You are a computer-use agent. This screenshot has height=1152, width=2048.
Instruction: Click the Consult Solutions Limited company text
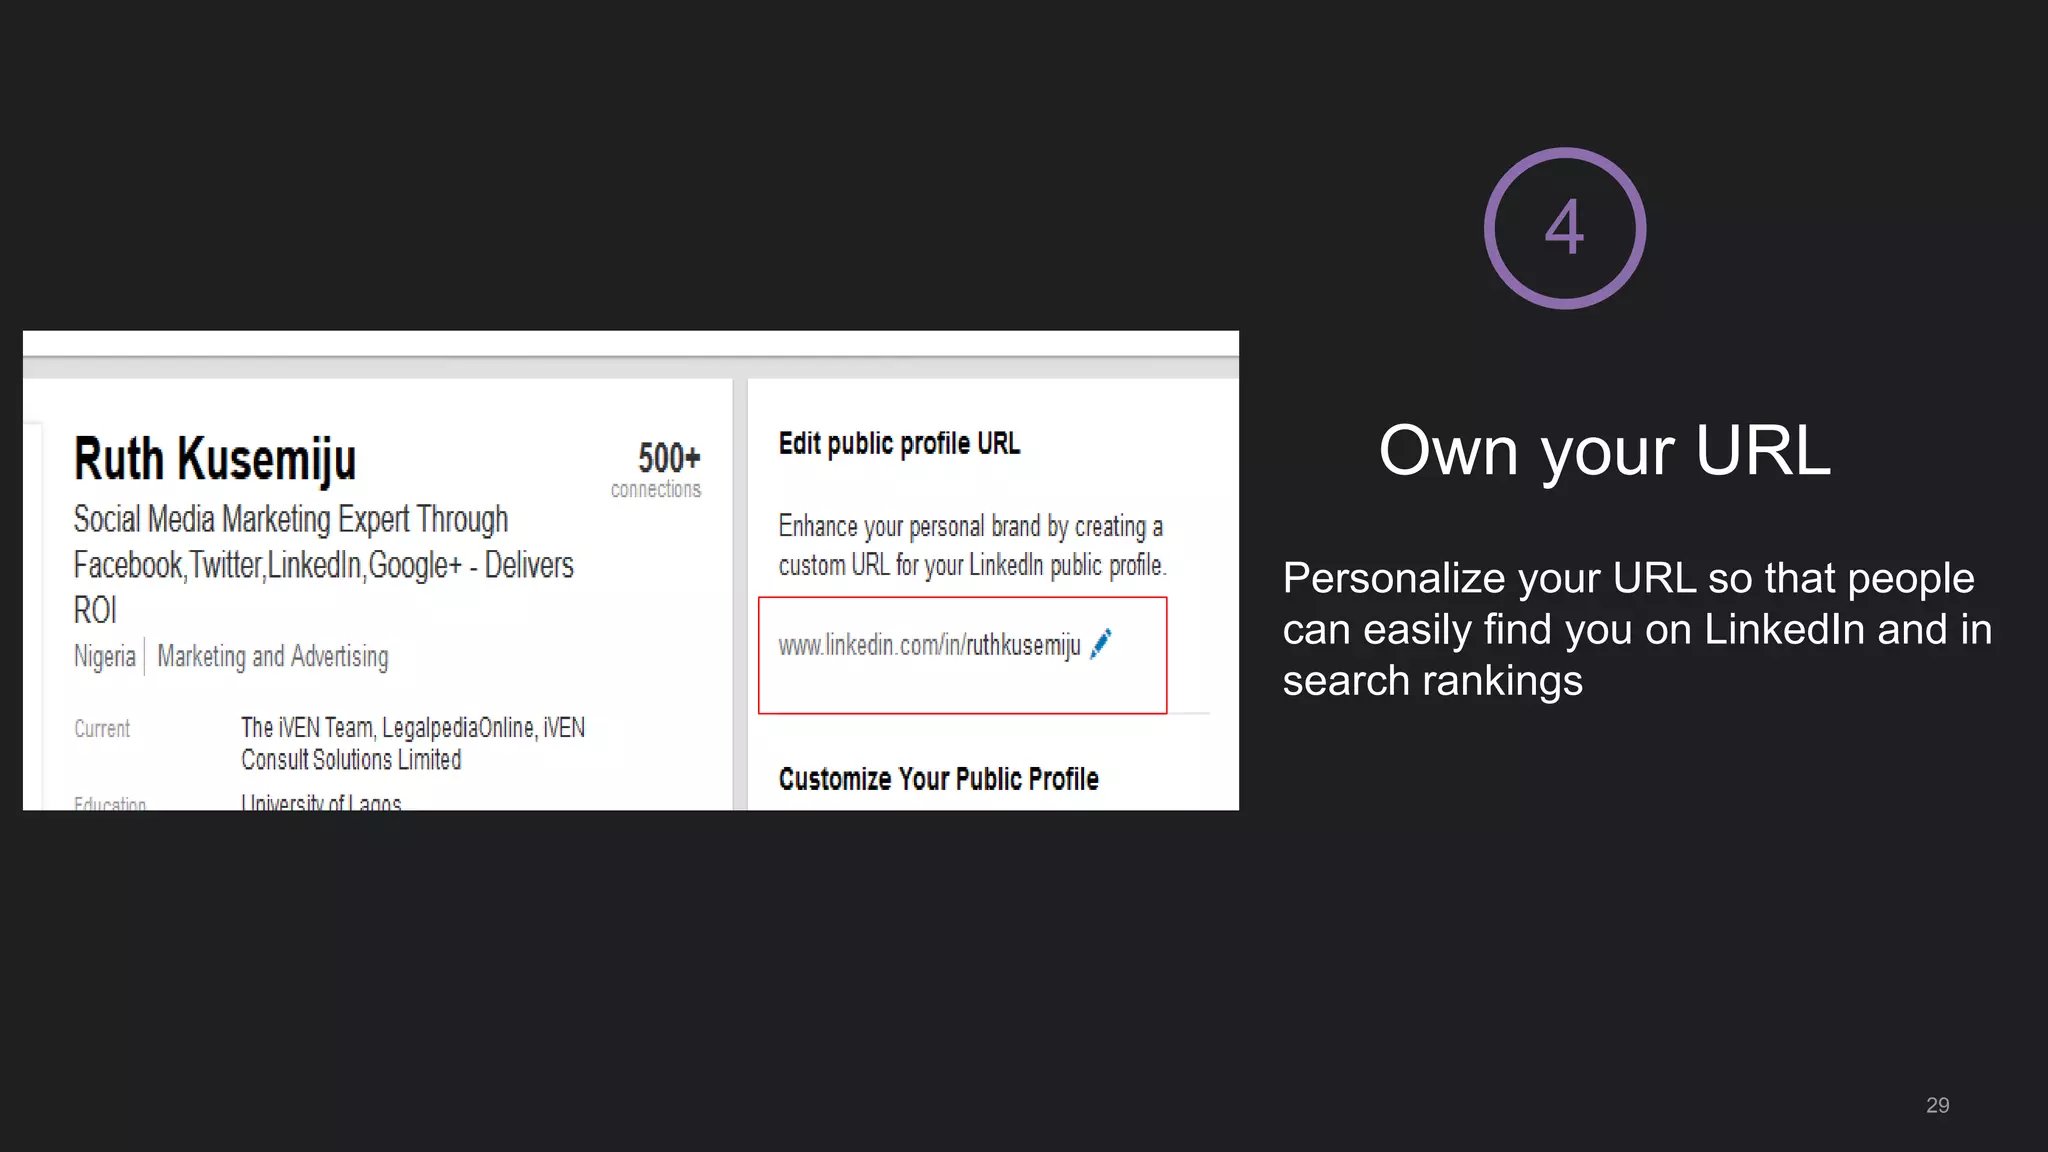(351, 760)
